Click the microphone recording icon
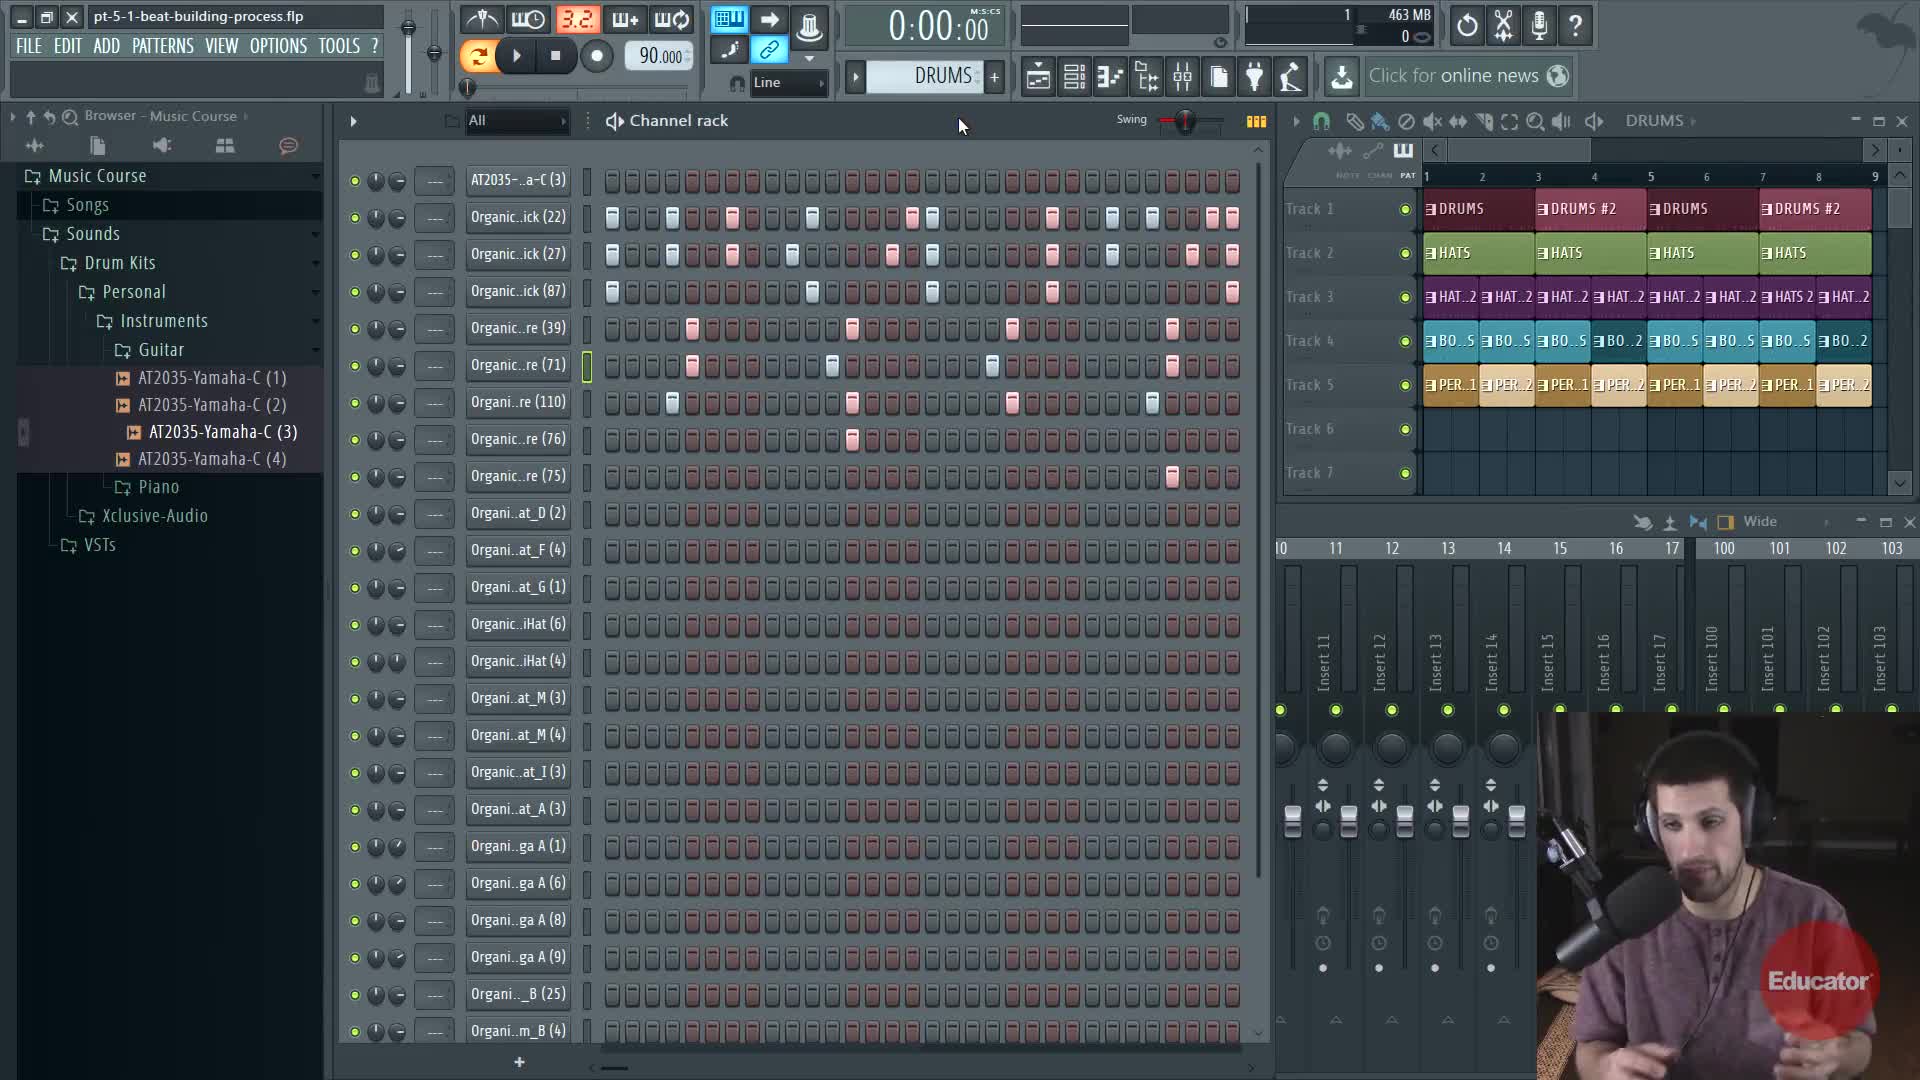1920x1080 pixels. pyautogui.click(x=1539, y=26)
